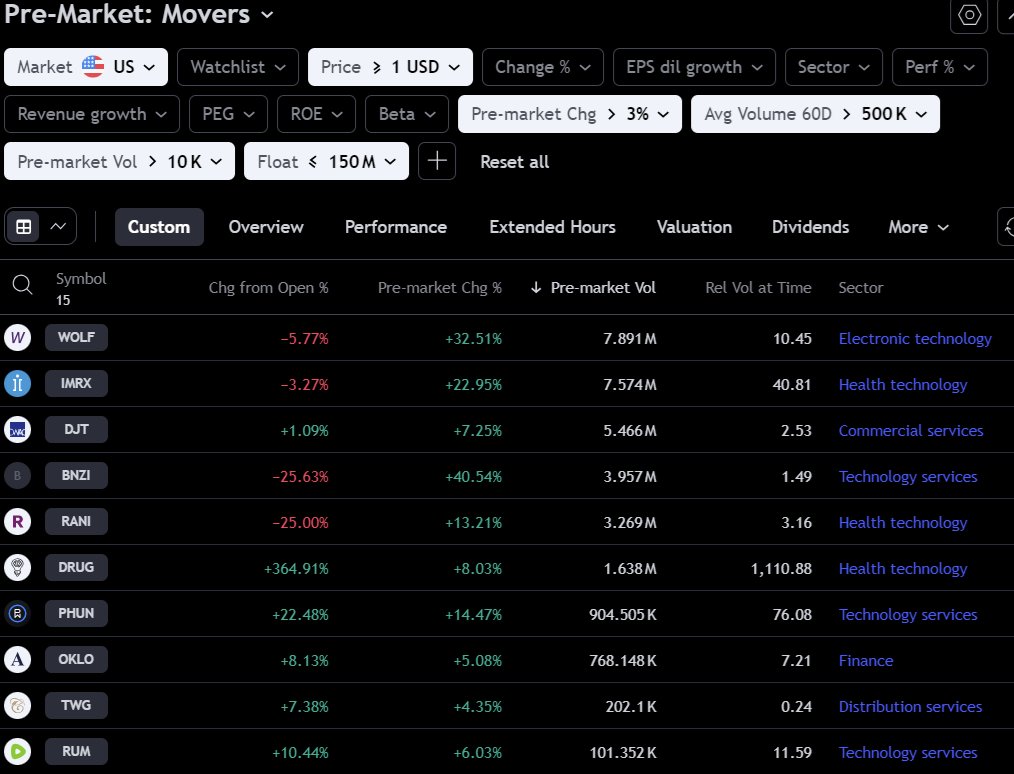
Task: Open Pre-market Vol > 10K filter
Action: [x=120, y=161]
